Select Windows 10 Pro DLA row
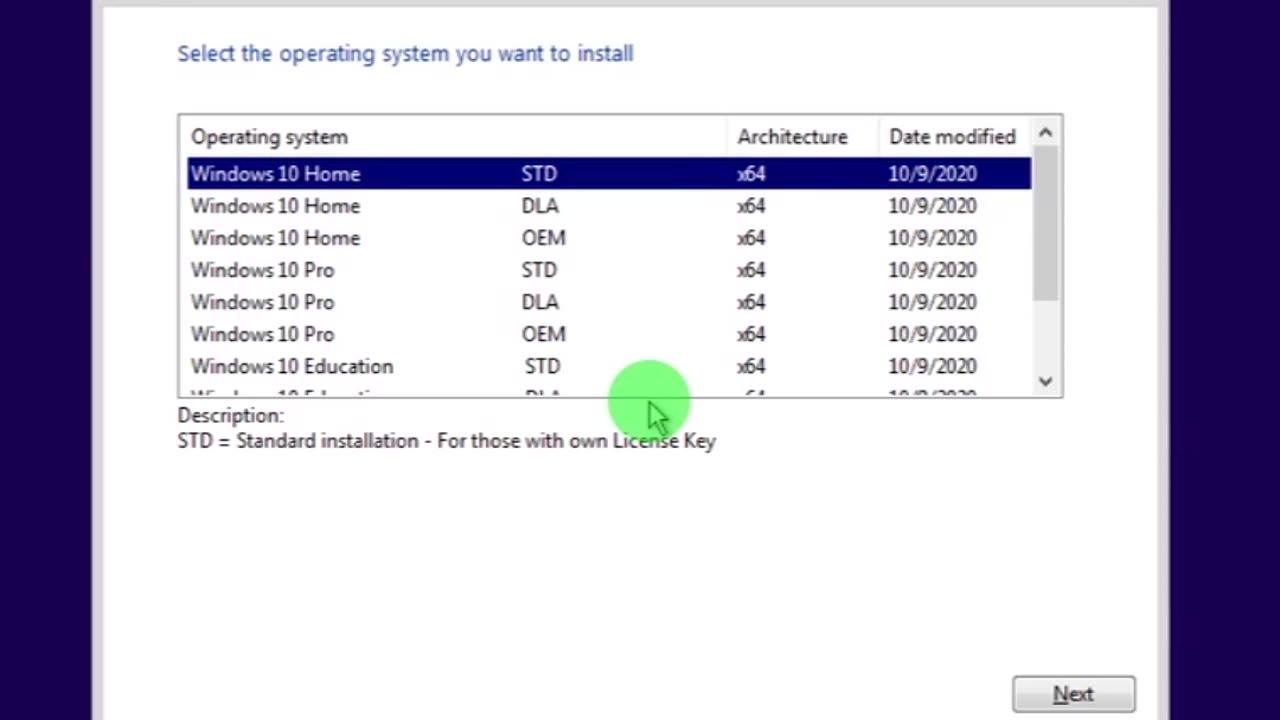 point(608,302)
